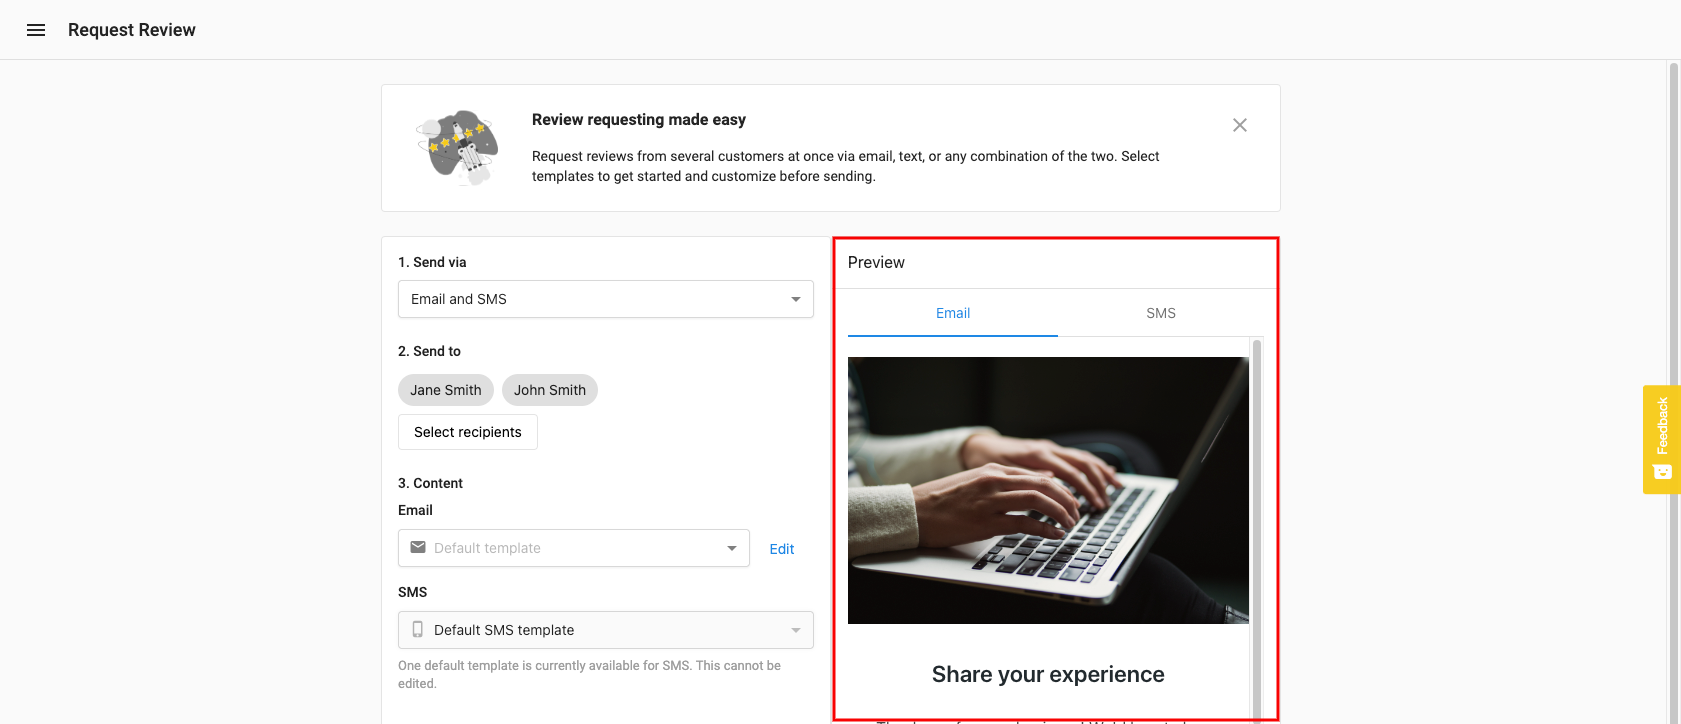Open the Send via Email and SMS dropdown

[x=606, y=299]
